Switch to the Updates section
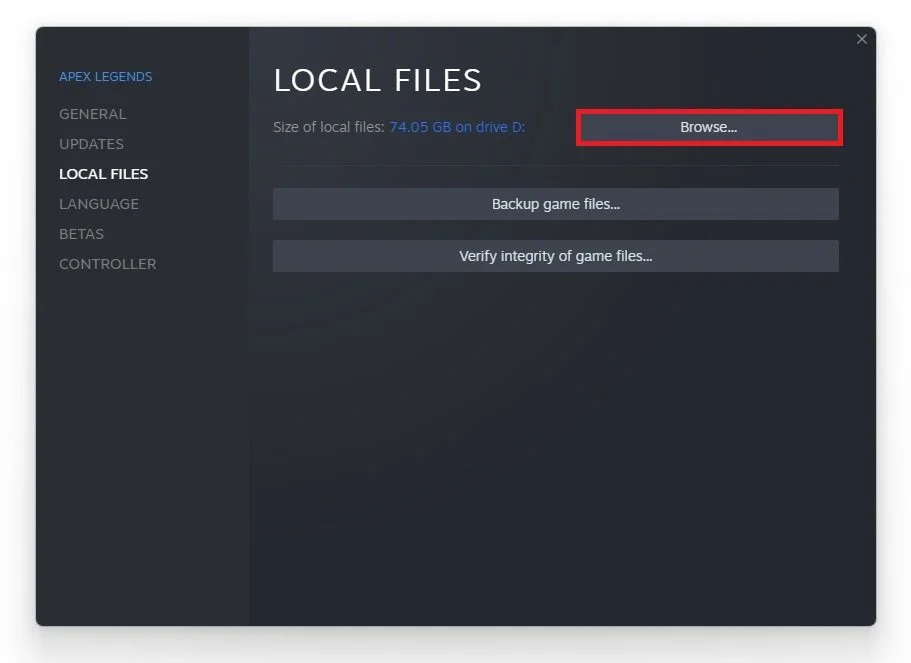Viewport: 911px width, 663px height. pos(91,144)
